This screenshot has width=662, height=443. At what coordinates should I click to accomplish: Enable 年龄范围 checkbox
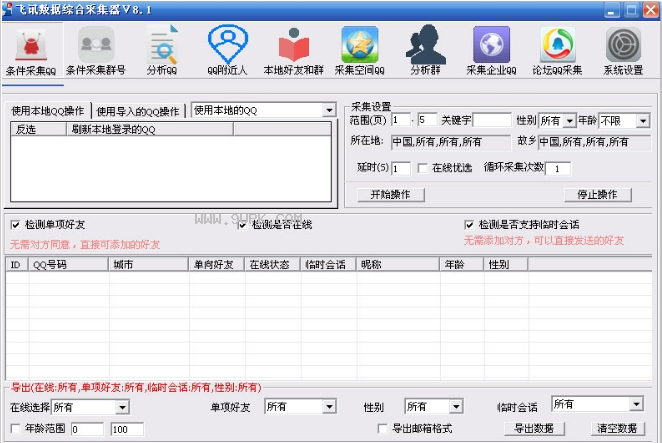point(16,429)
